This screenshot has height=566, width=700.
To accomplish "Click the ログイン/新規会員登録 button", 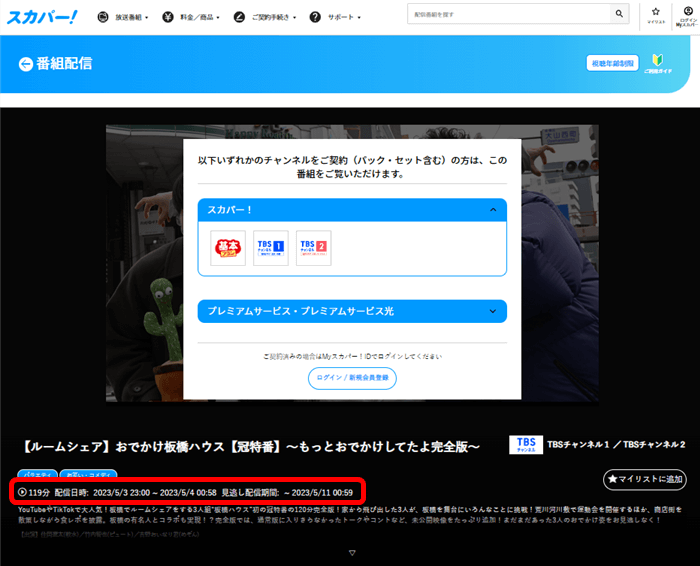I will [x=352, y=378].
